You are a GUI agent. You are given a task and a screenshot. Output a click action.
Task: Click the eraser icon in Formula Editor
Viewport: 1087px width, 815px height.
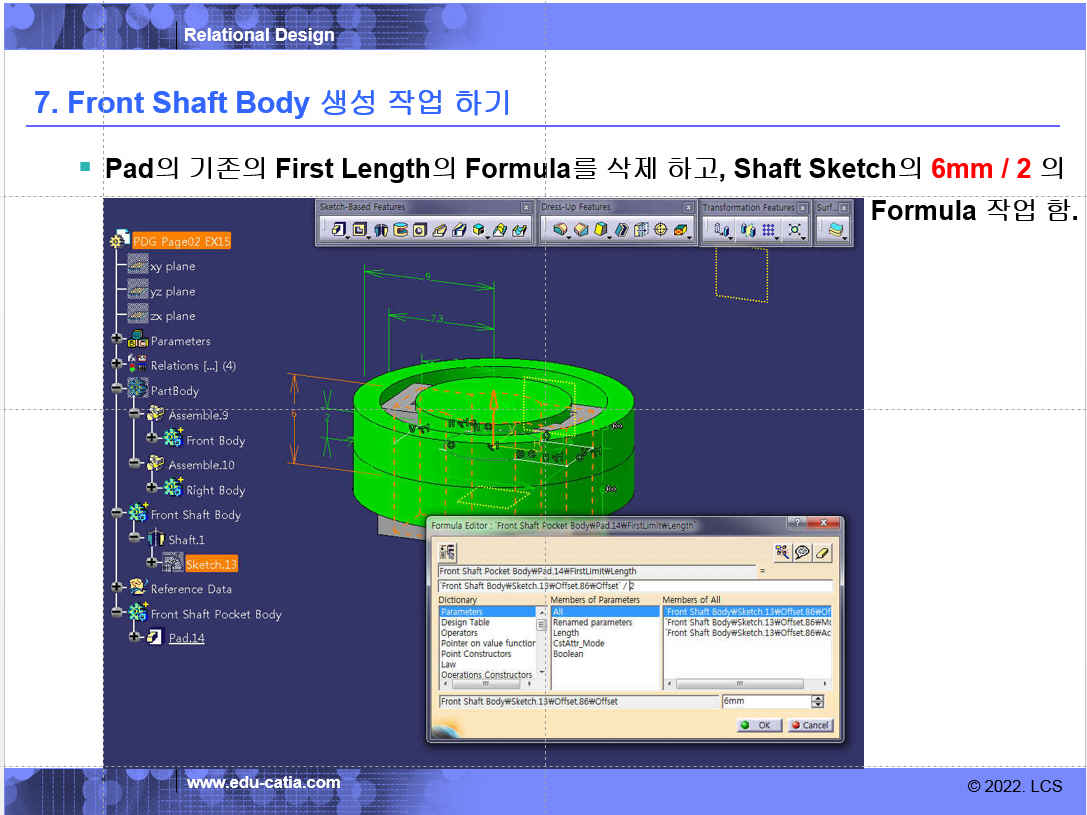(x=823, y=553)
